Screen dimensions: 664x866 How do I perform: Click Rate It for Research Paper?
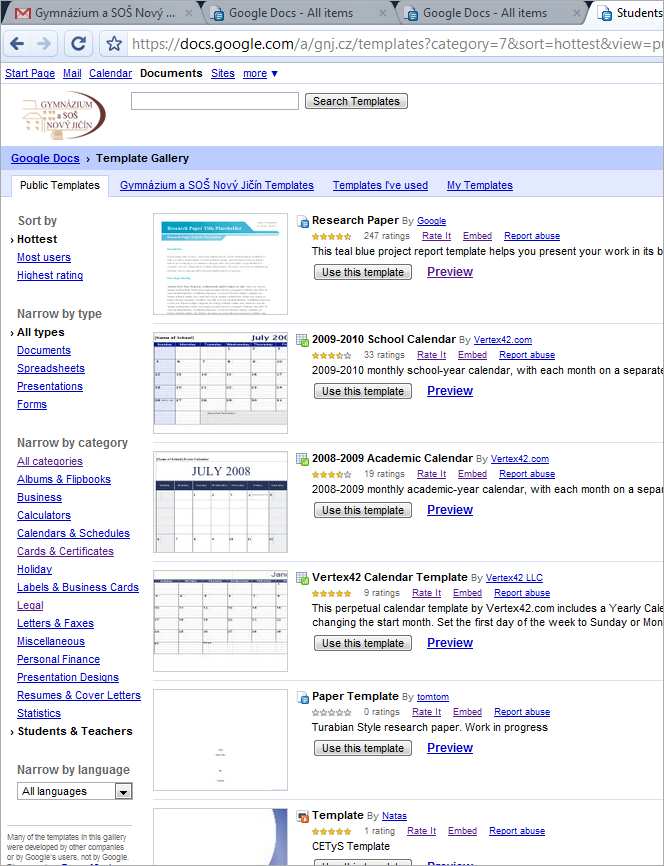click(436, 236)
